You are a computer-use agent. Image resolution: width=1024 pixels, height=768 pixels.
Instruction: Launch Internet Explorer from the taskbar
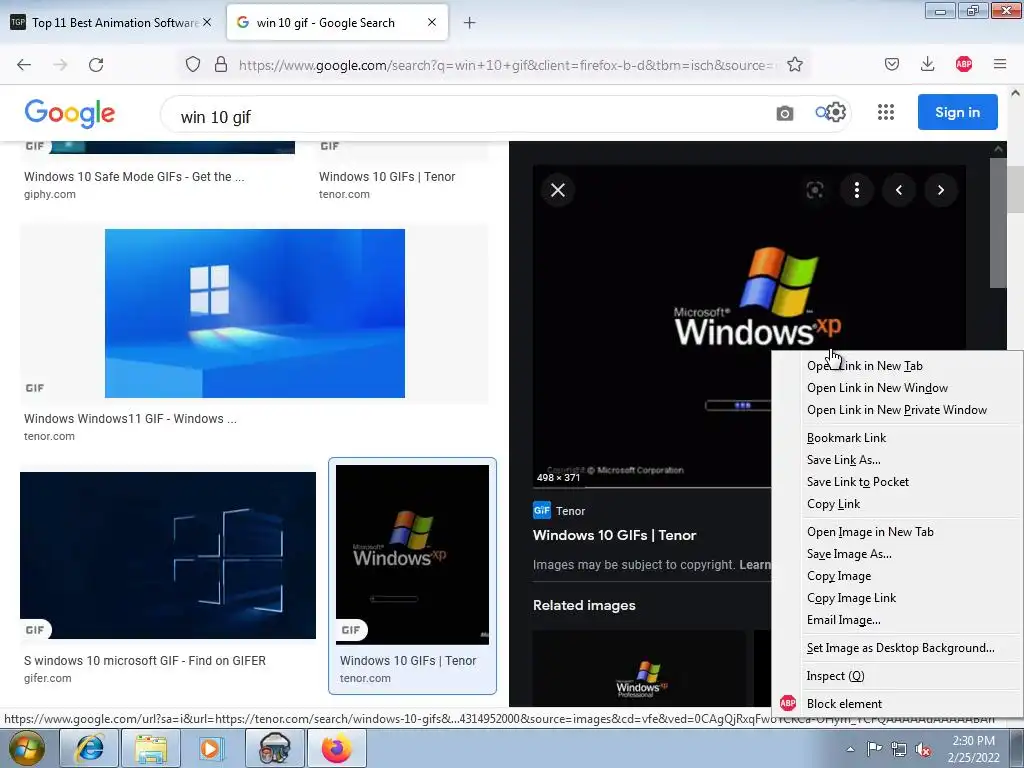click(89, 748)
